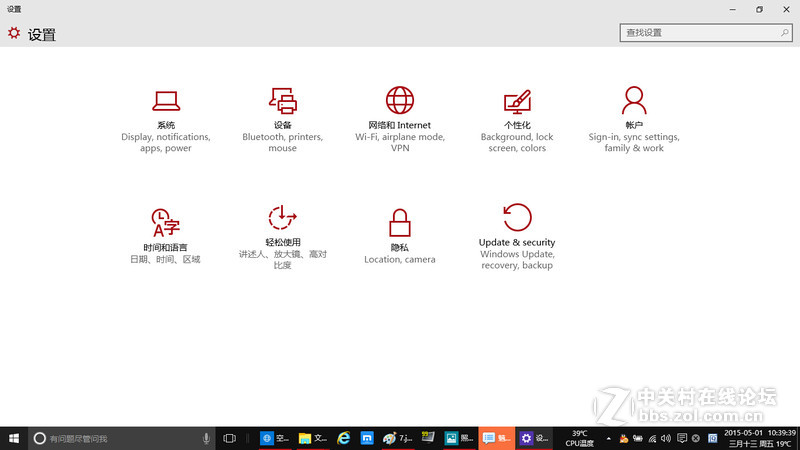Click the Cortana search box on taskbar

(121, 438)
